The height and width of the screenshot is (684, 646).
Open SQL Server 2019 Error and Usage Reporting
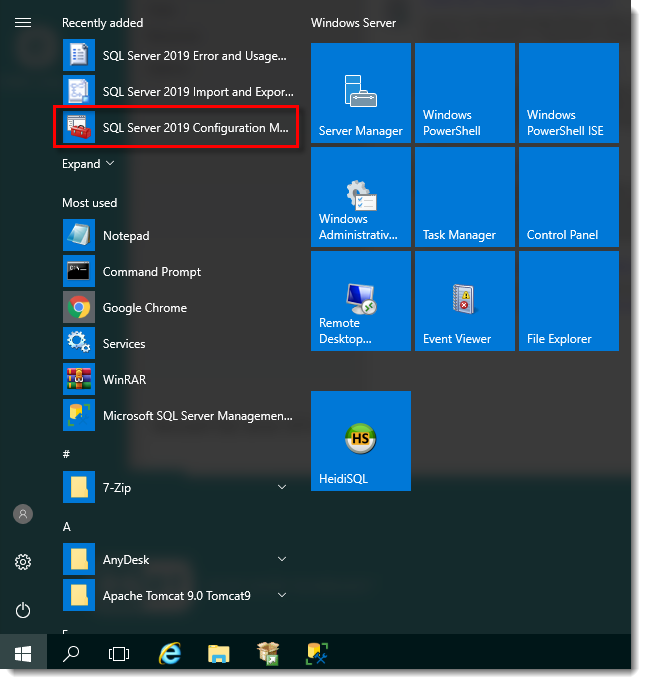tap(178, 56)
